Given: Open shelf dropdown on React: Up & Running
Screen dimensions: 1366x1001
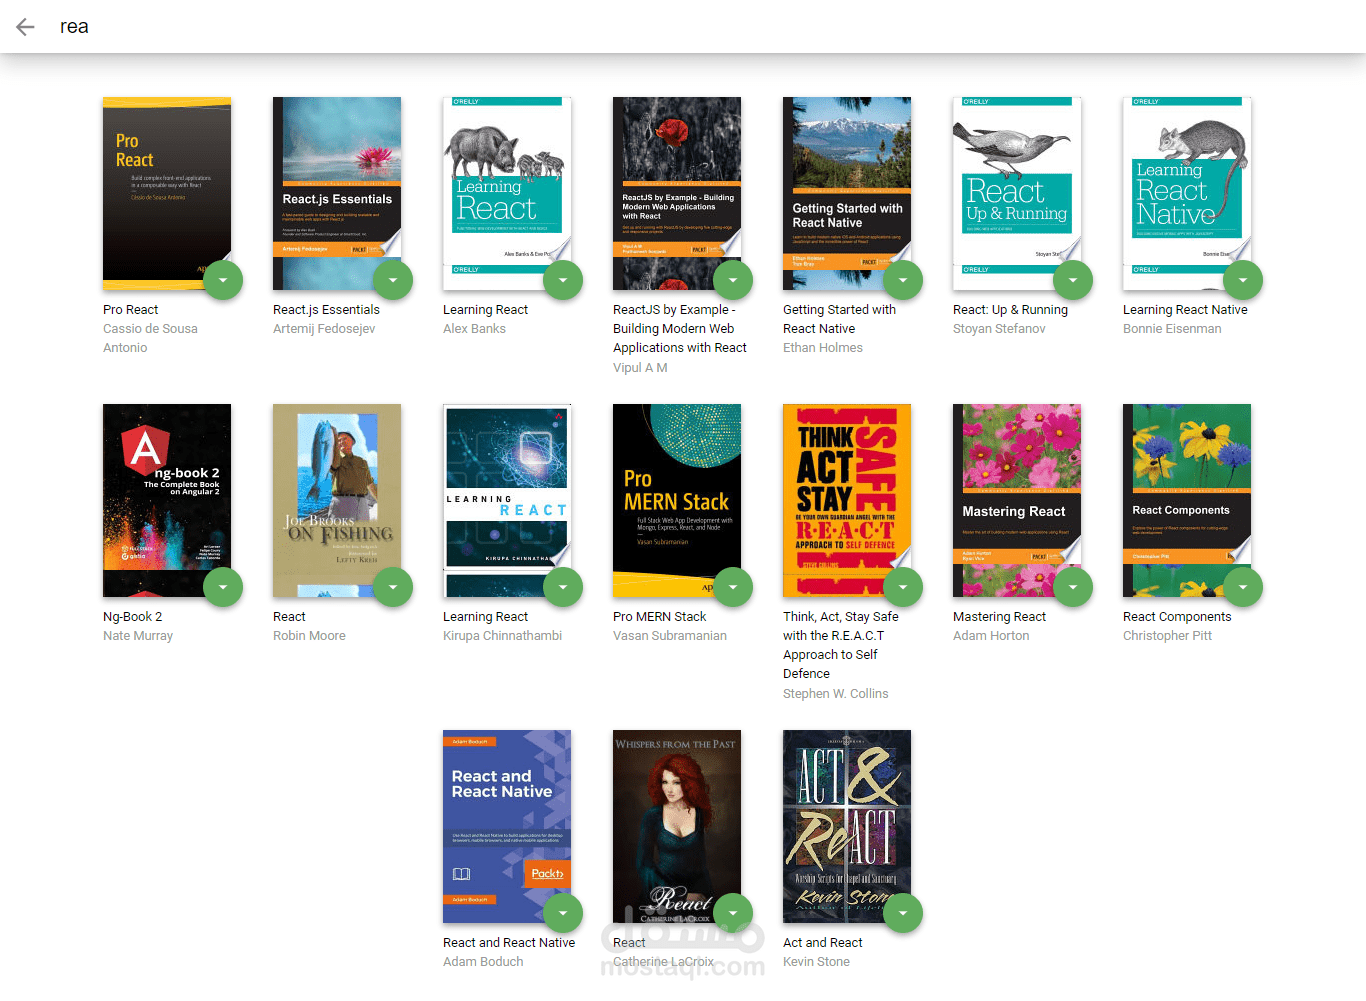Looking at the screenshot, I should pos(1073,280).
